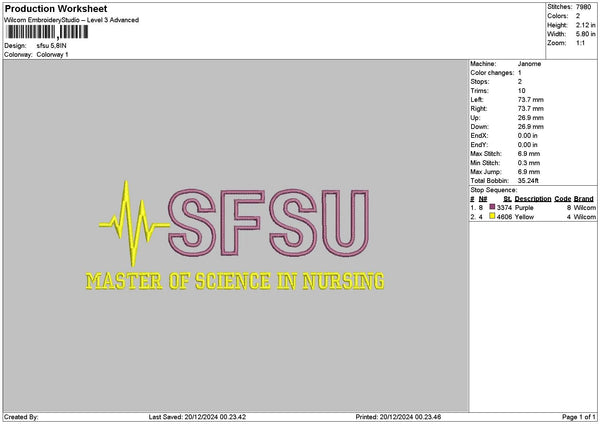Click the Stops value '2'
Image resolution: width=600 pixels, height=424 pixels.
click(520, 82)
